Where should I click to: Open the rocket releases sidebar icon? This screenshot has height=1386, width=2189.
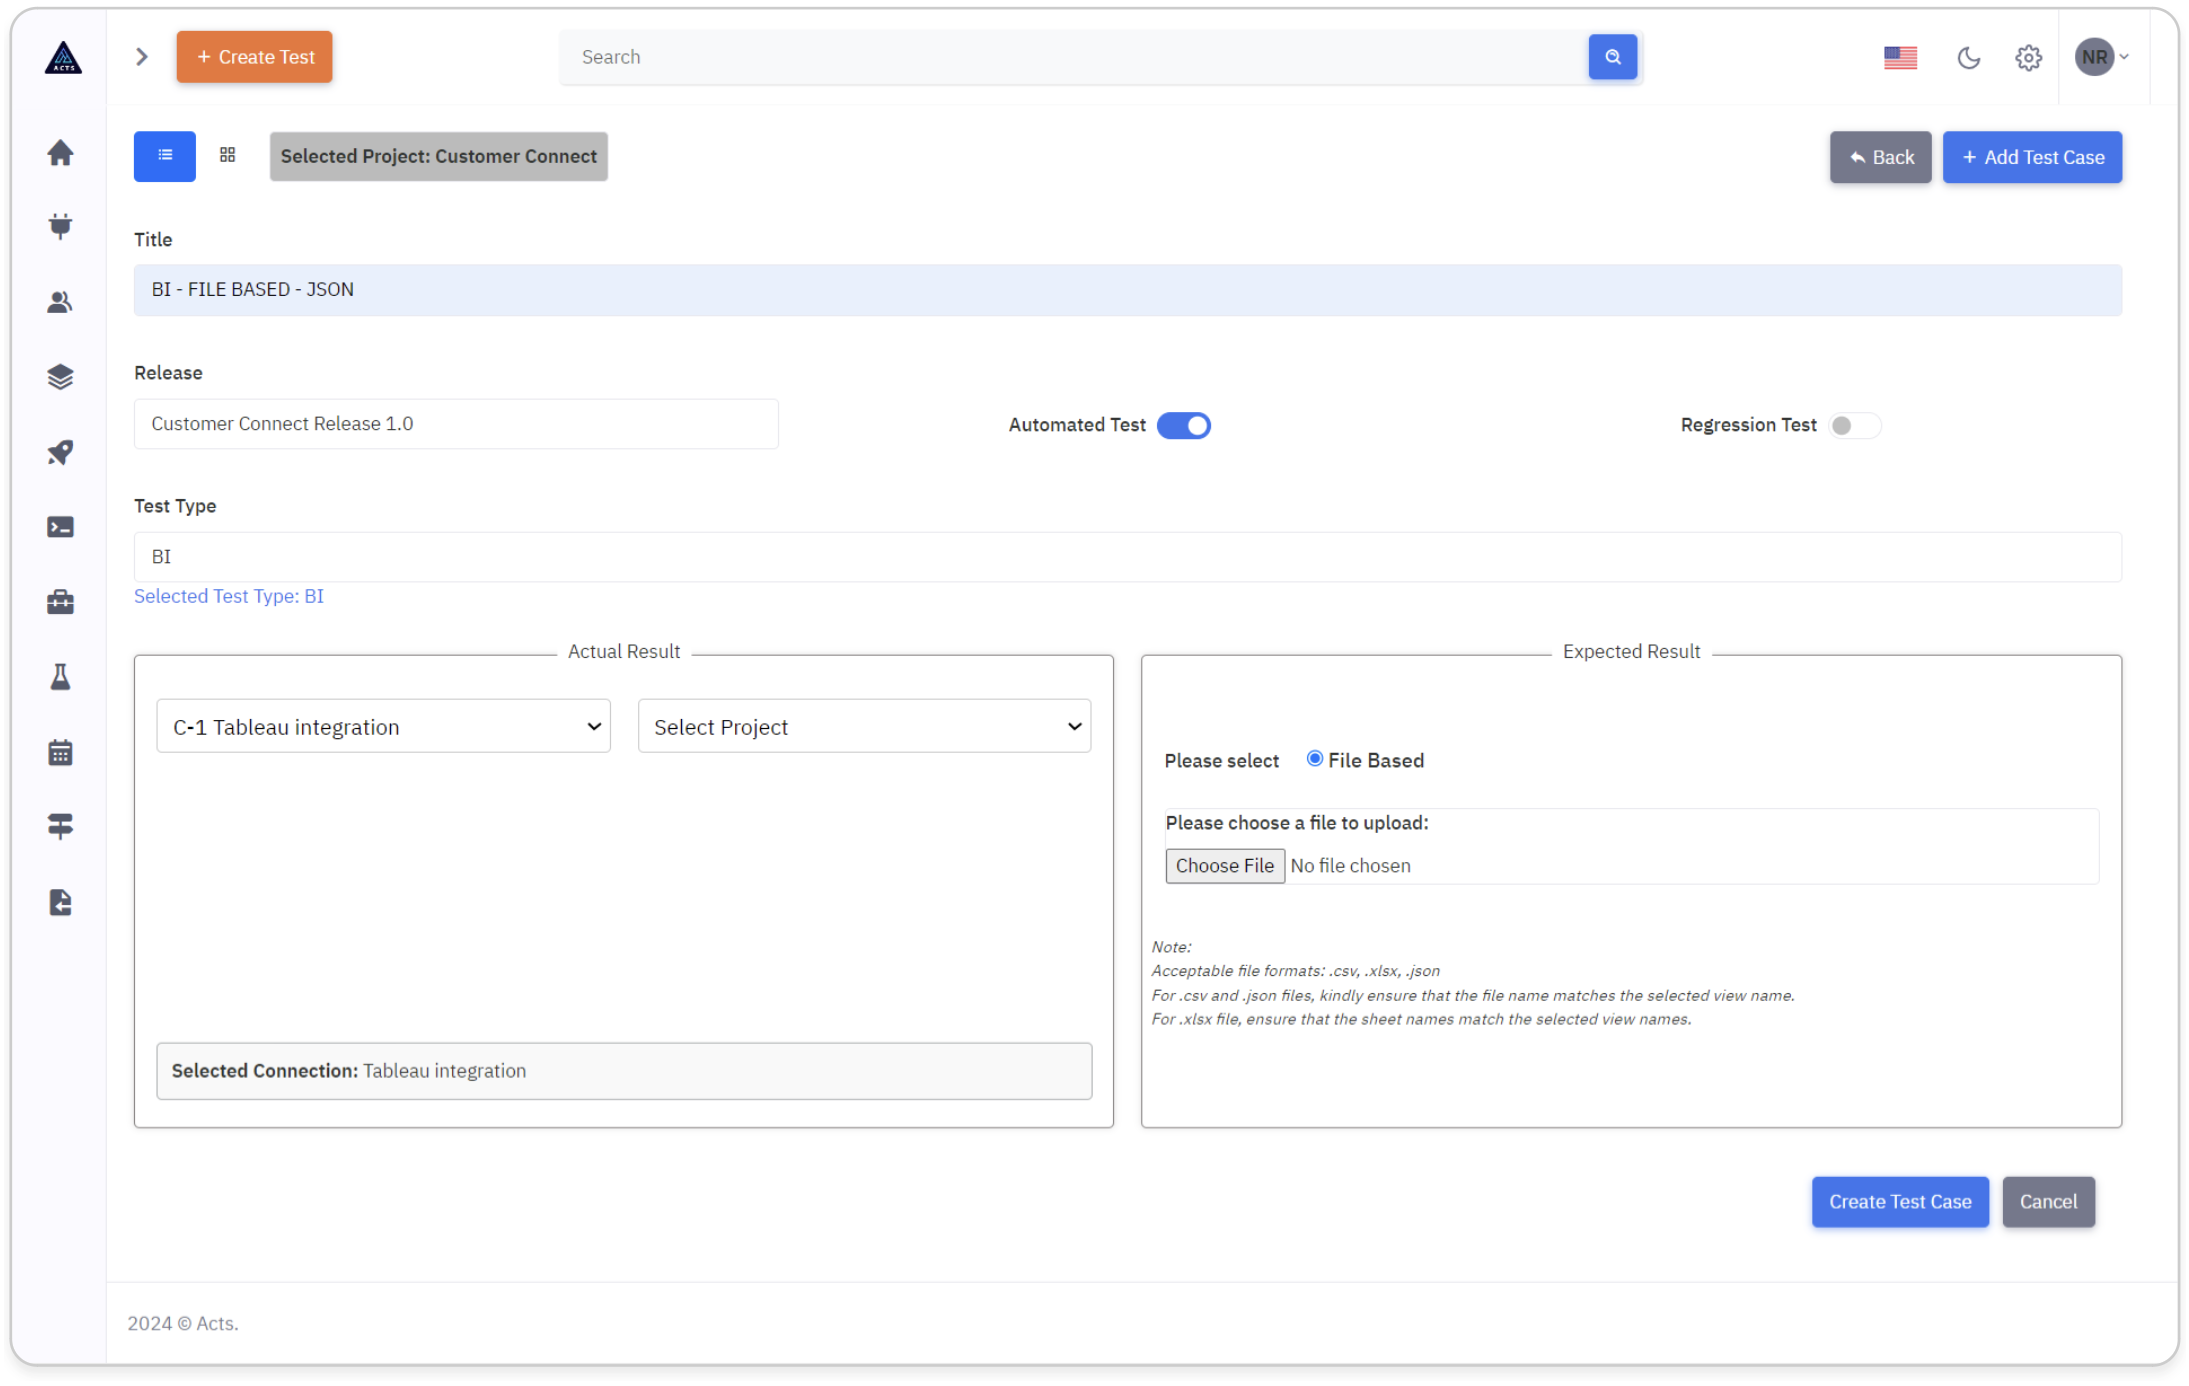tap(60, 452)
